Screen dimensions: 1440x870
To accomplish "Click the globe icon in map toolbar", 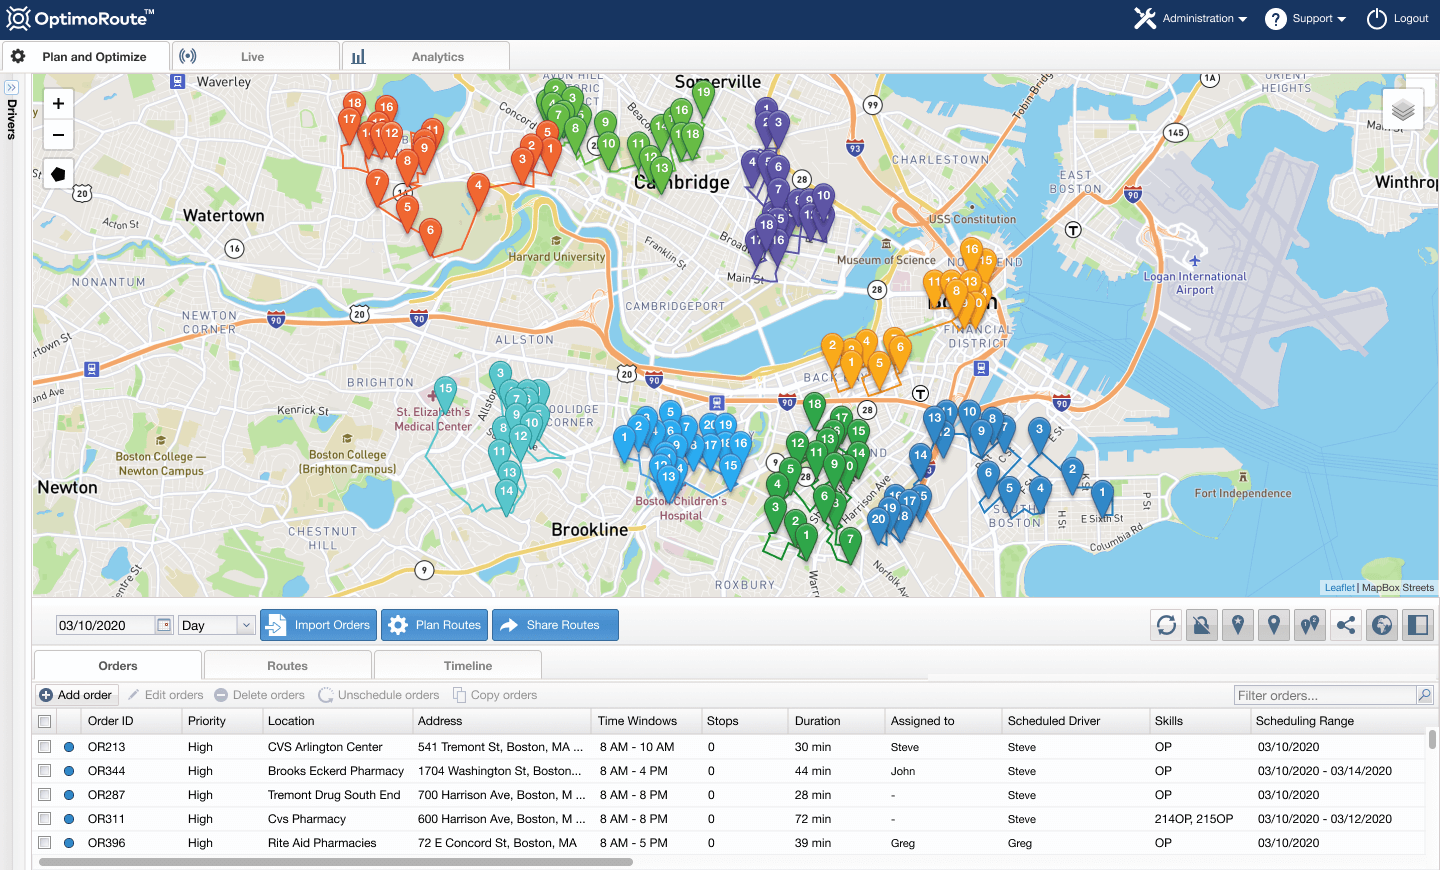I will 1382,625.
